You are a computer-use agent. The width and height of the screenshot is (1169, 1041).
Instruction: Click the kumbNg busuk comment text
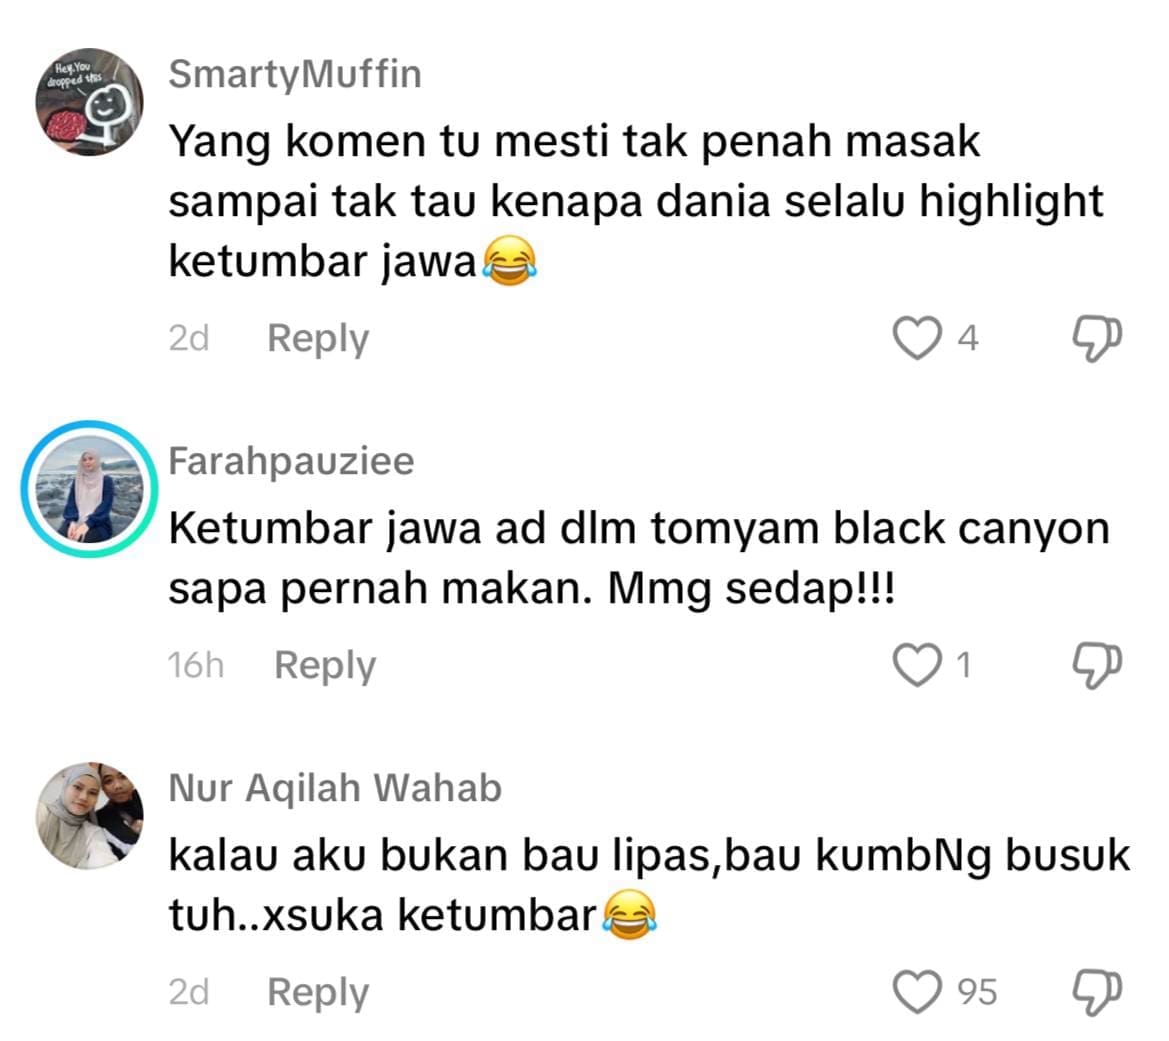click(x=649, y=885)
